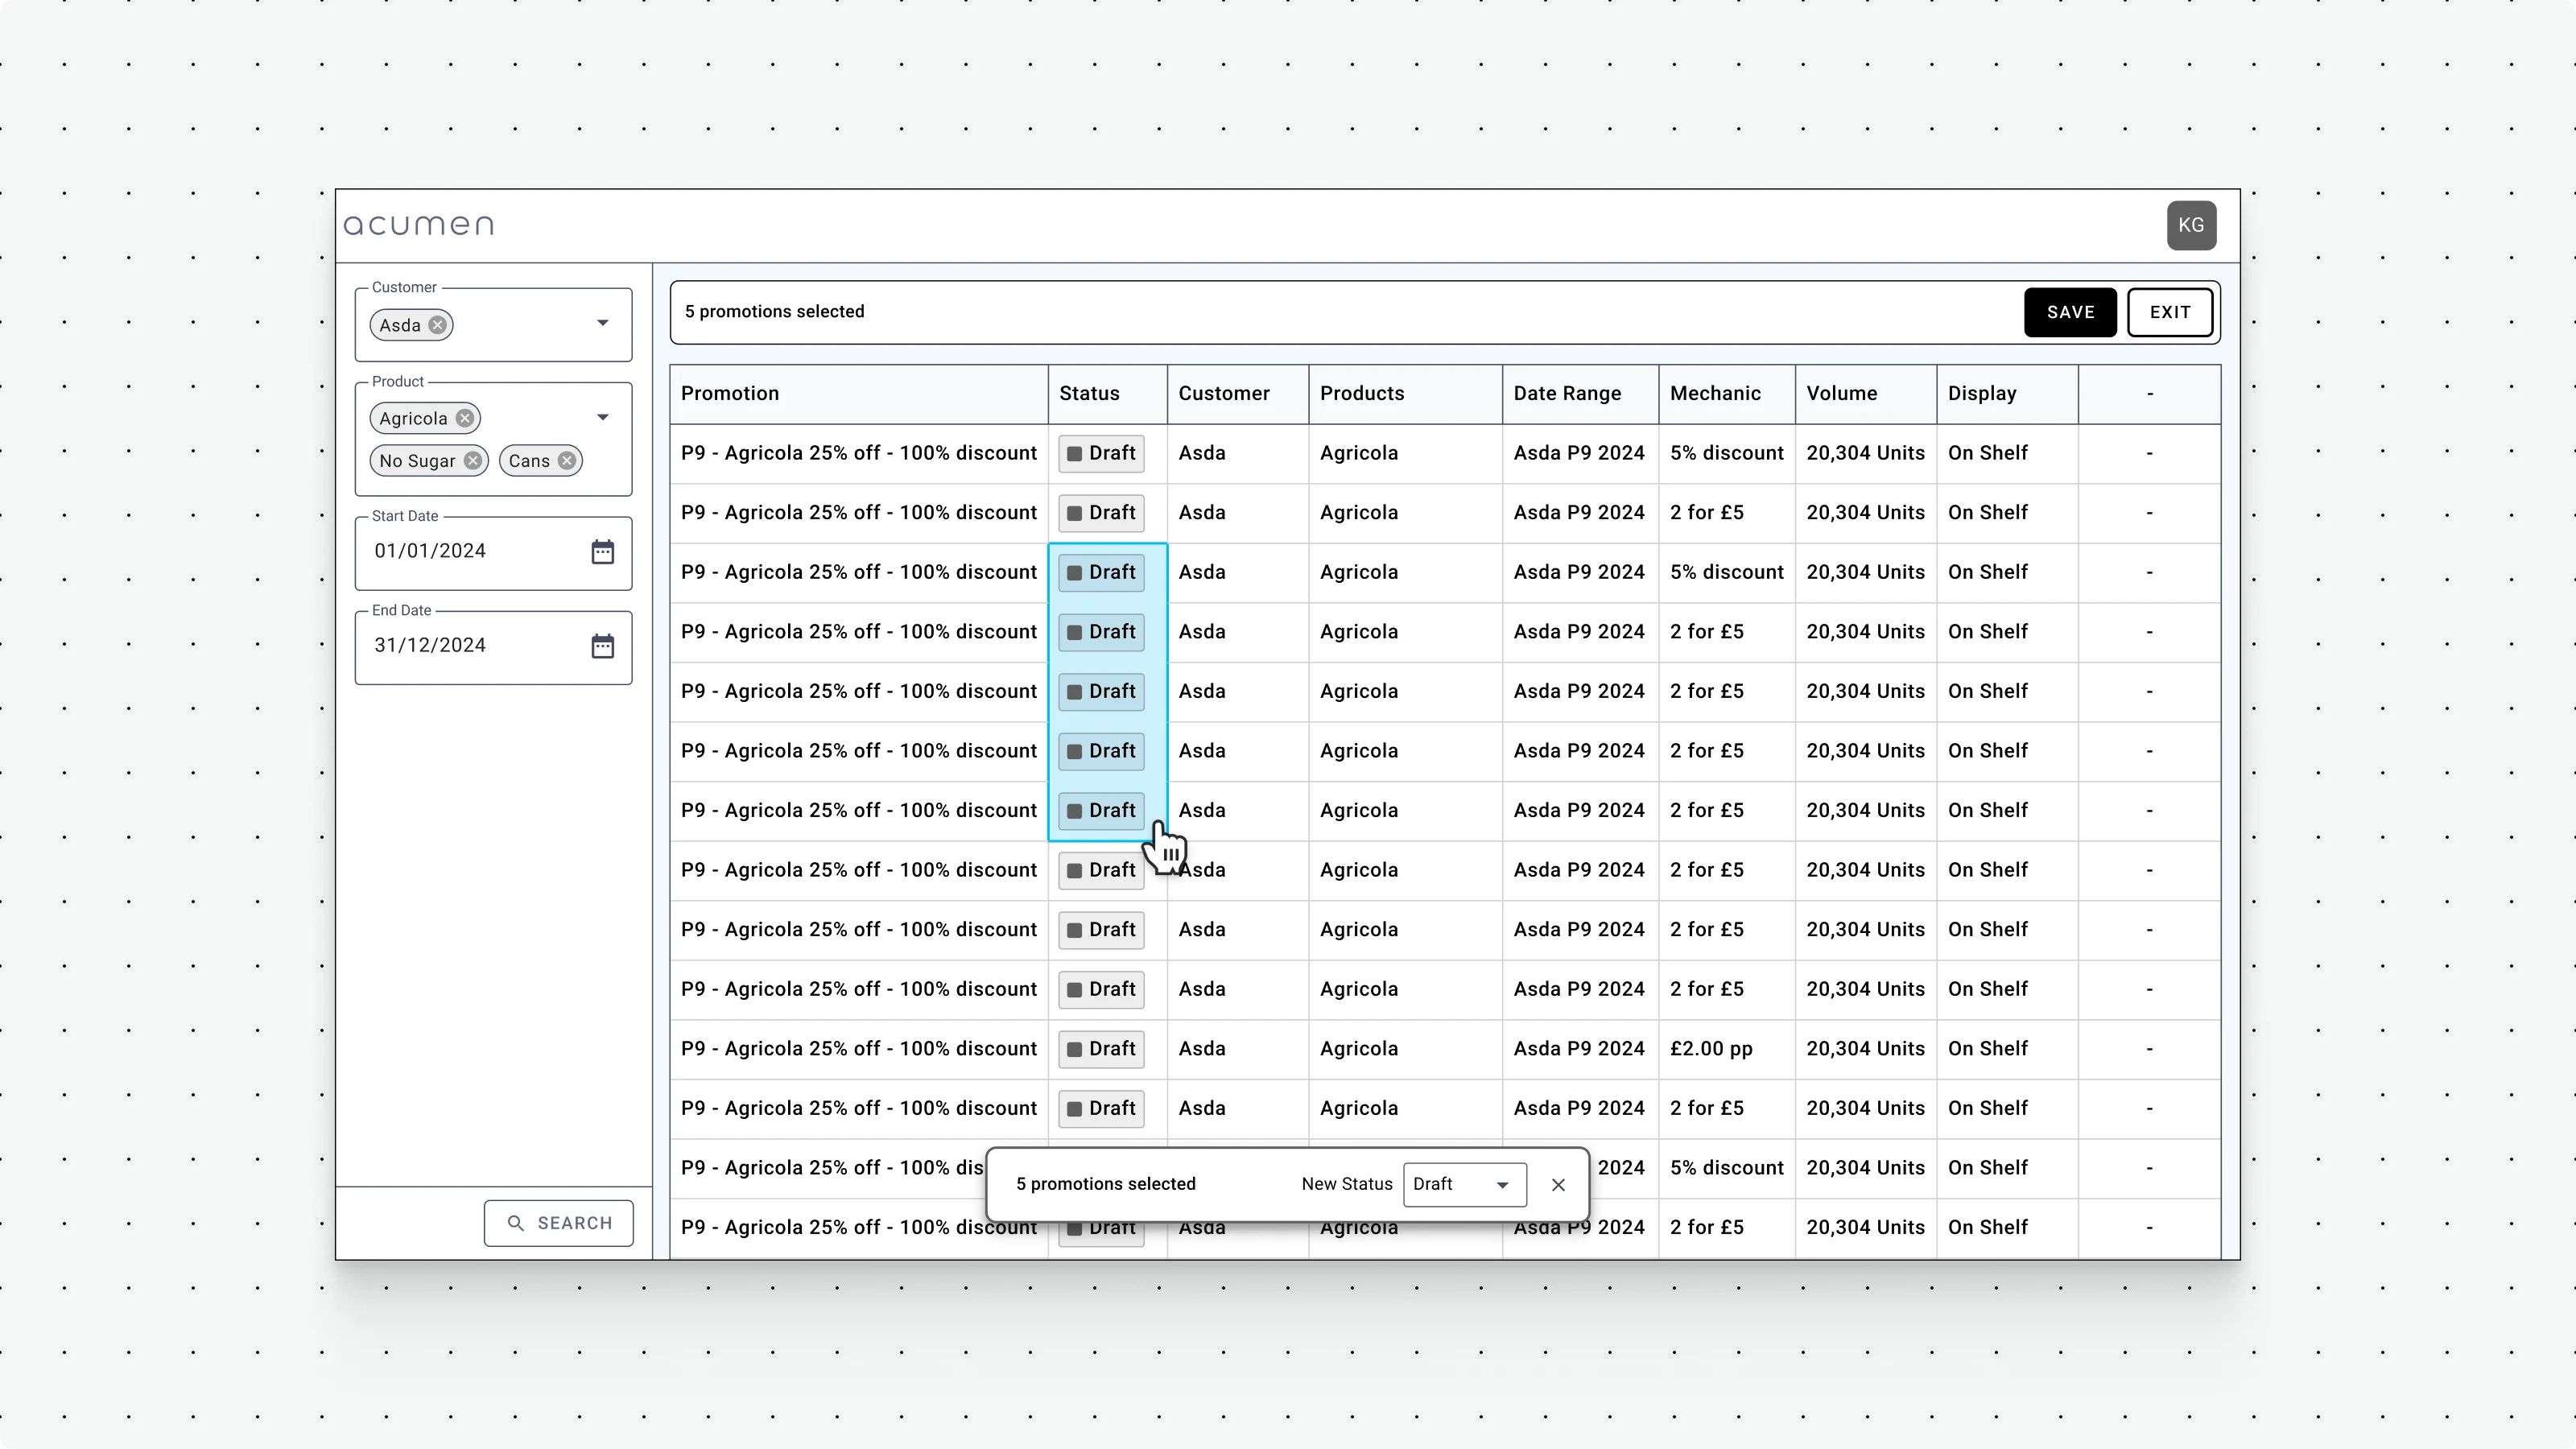This screenshot has width=2576, height=1449.
Task: Remove the Agricola product filter chip
Action: pyautogui.click(x=463, y=418)
